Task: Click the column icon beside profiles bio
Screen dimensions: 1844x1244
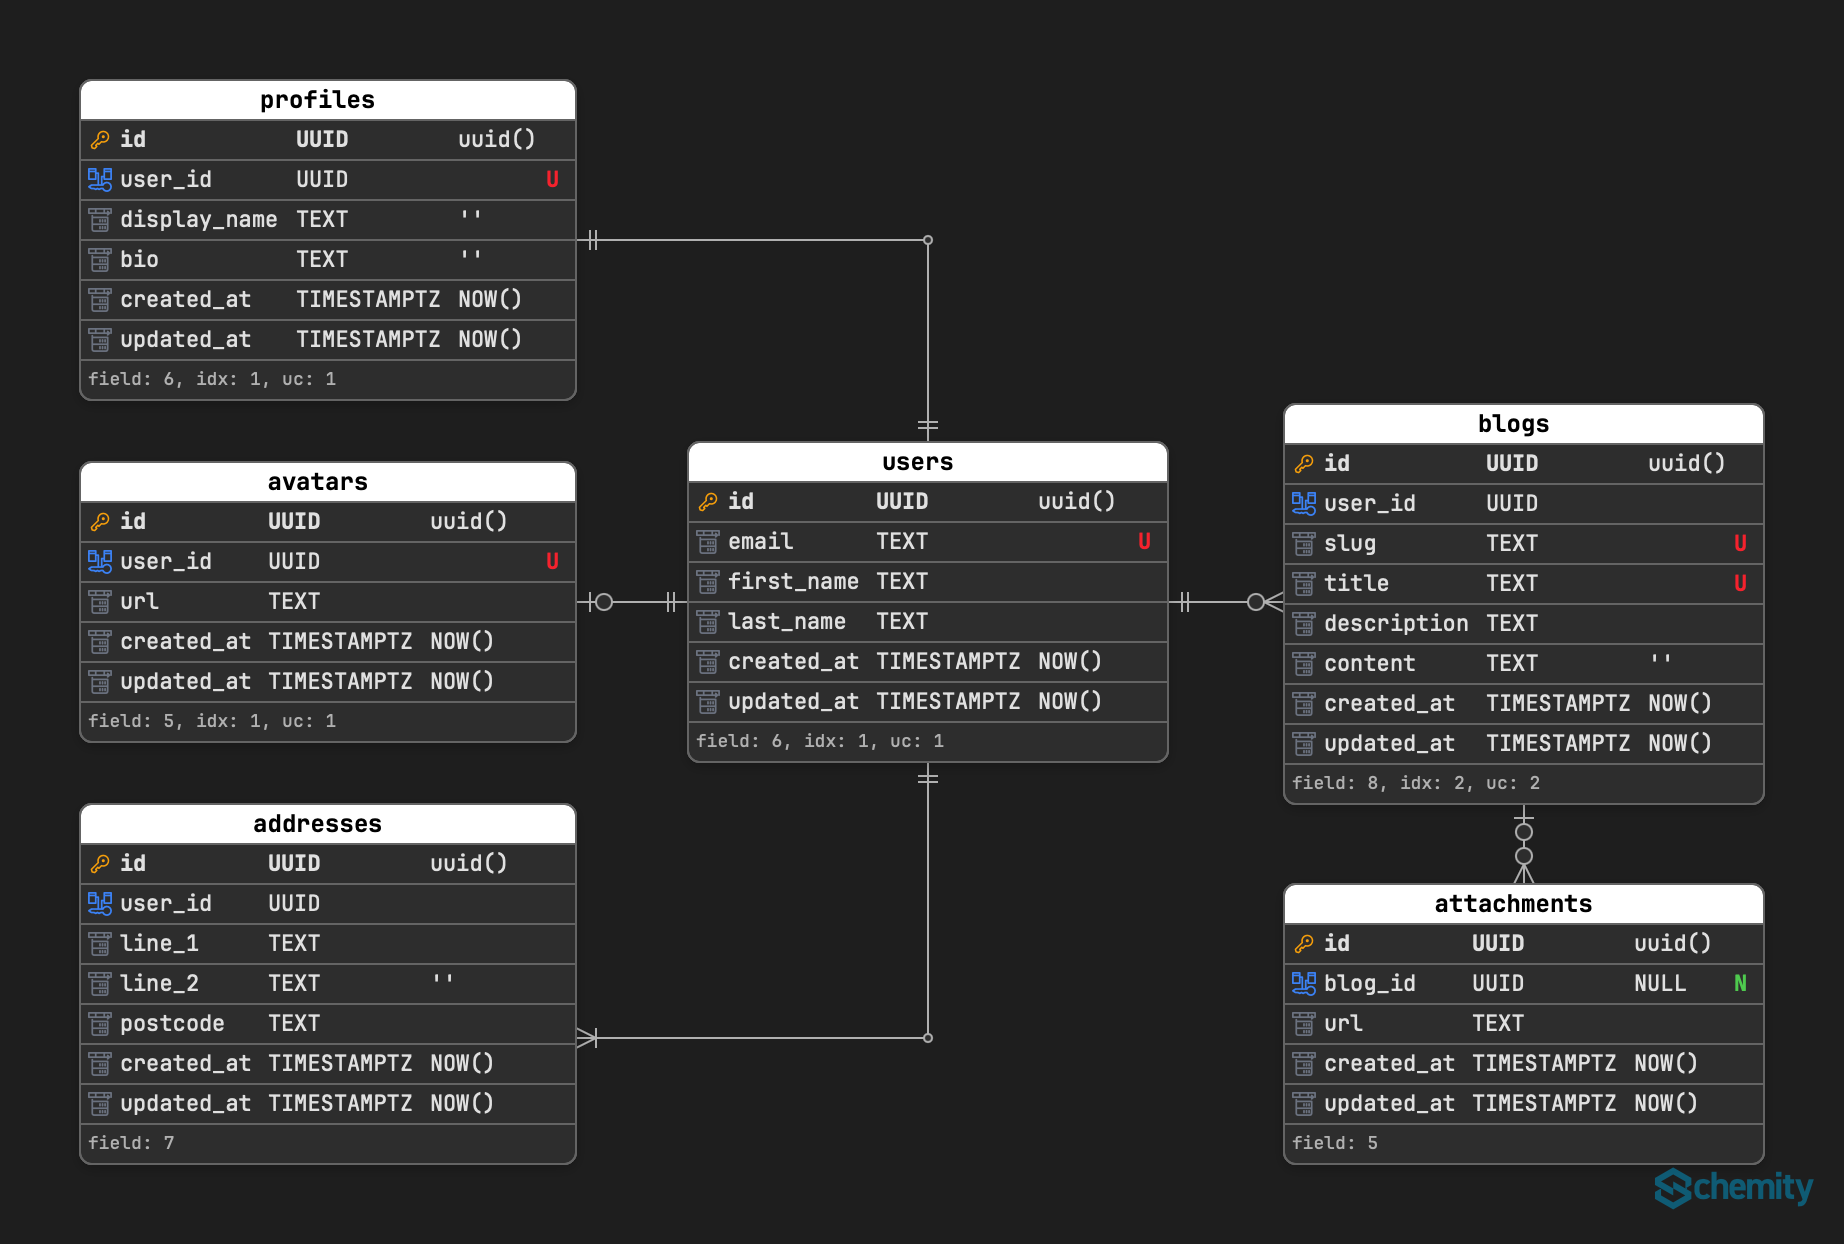Action: pos(100,260)
